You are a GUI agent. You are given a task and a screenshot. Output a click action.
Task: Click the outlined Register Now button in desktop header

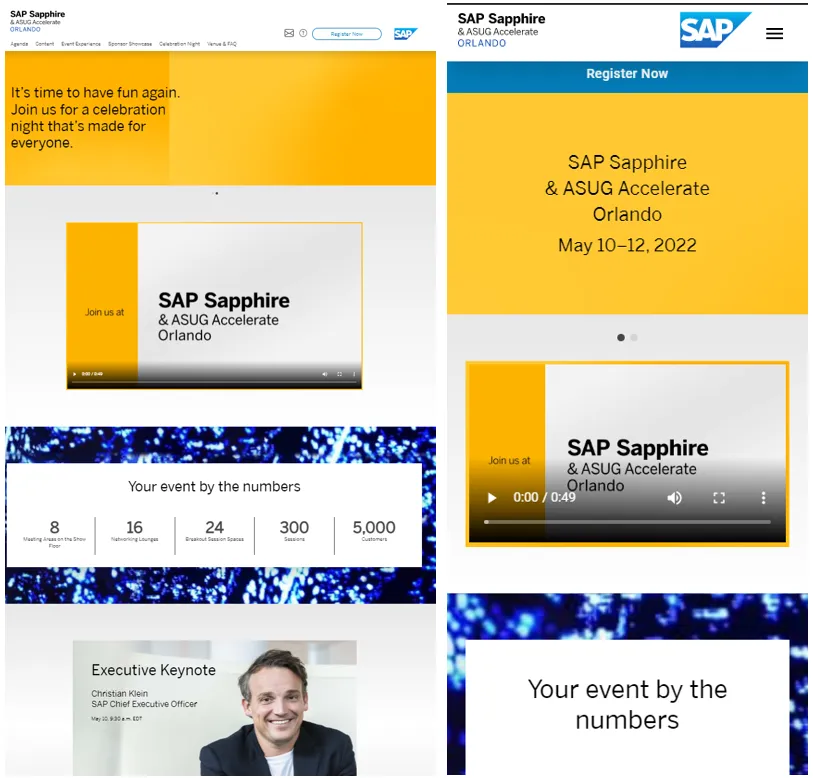[x=346, y=34]
